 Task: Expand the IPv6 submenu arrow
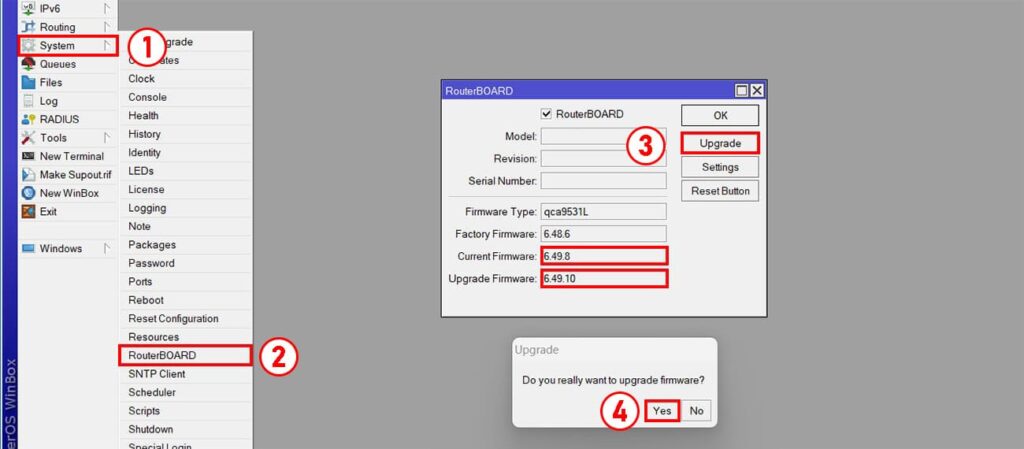107,8
